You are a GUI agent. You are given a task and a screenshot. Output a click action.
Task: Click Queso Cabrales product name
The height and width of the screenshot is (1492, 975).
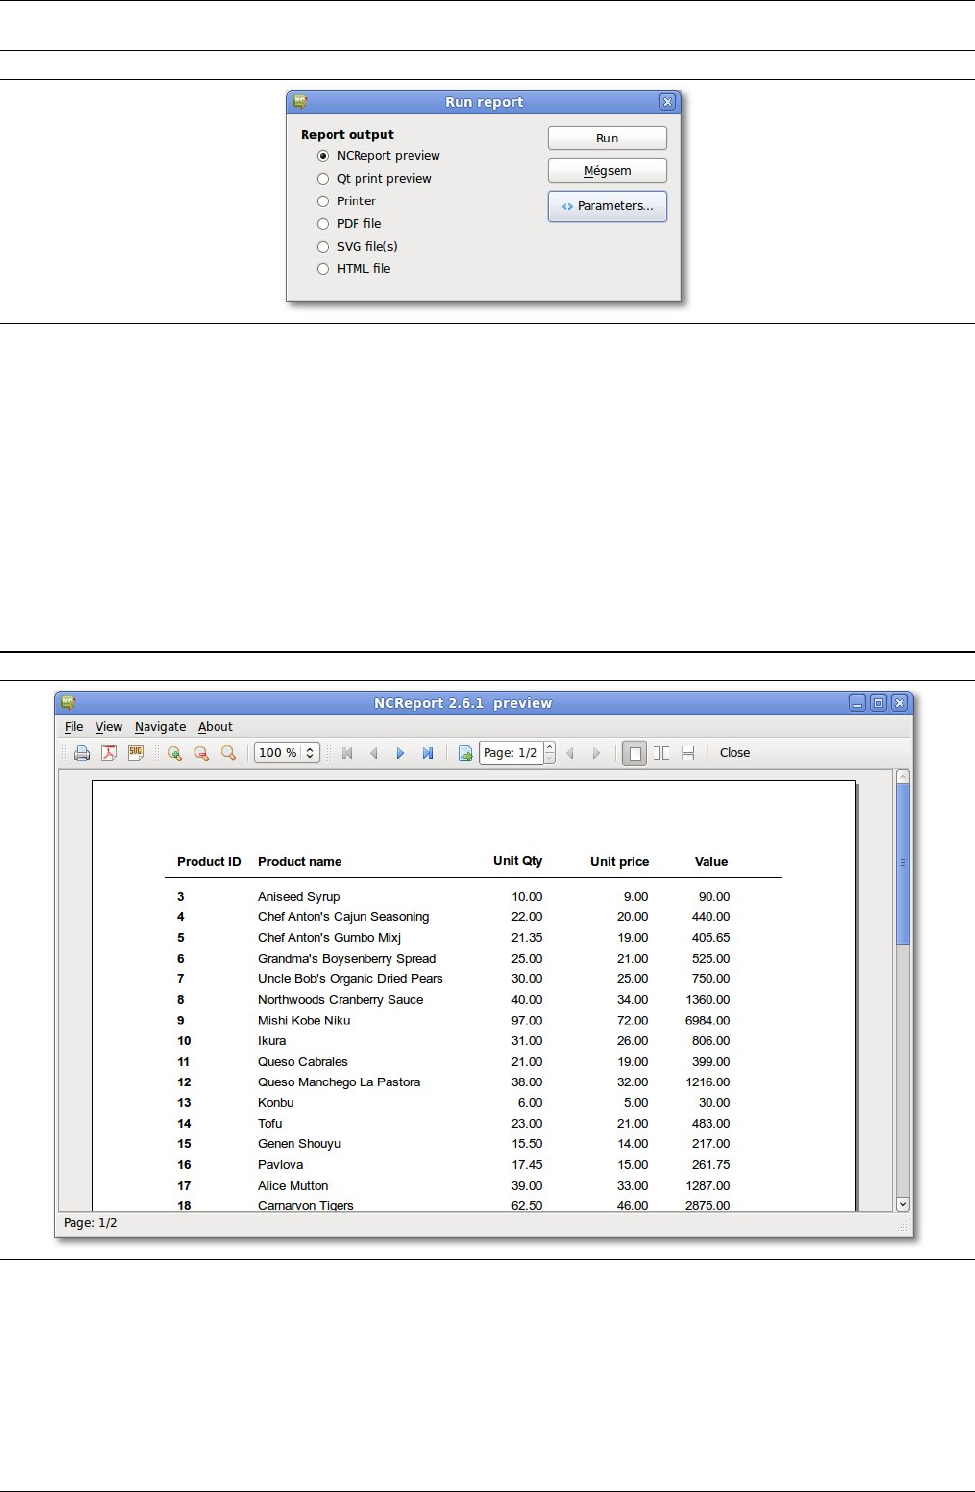303,1062
